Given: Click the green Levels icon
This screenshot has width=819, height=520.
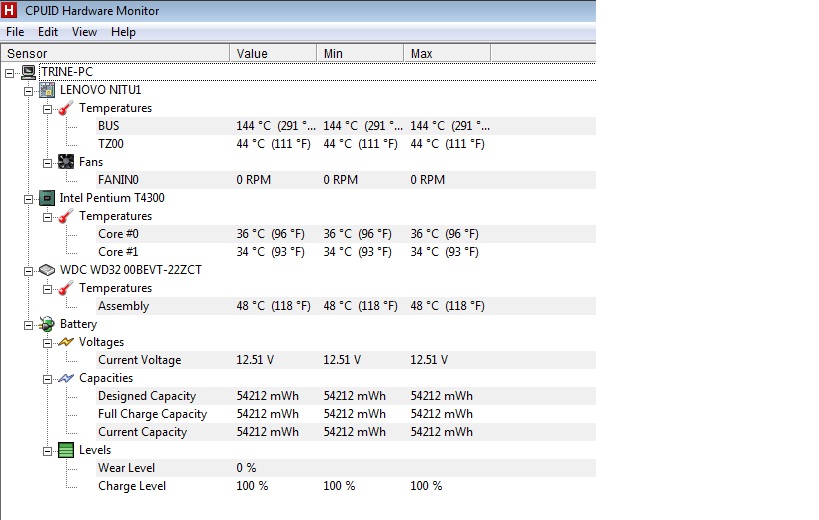Looking at the screenshot, I should click(66, 450).
